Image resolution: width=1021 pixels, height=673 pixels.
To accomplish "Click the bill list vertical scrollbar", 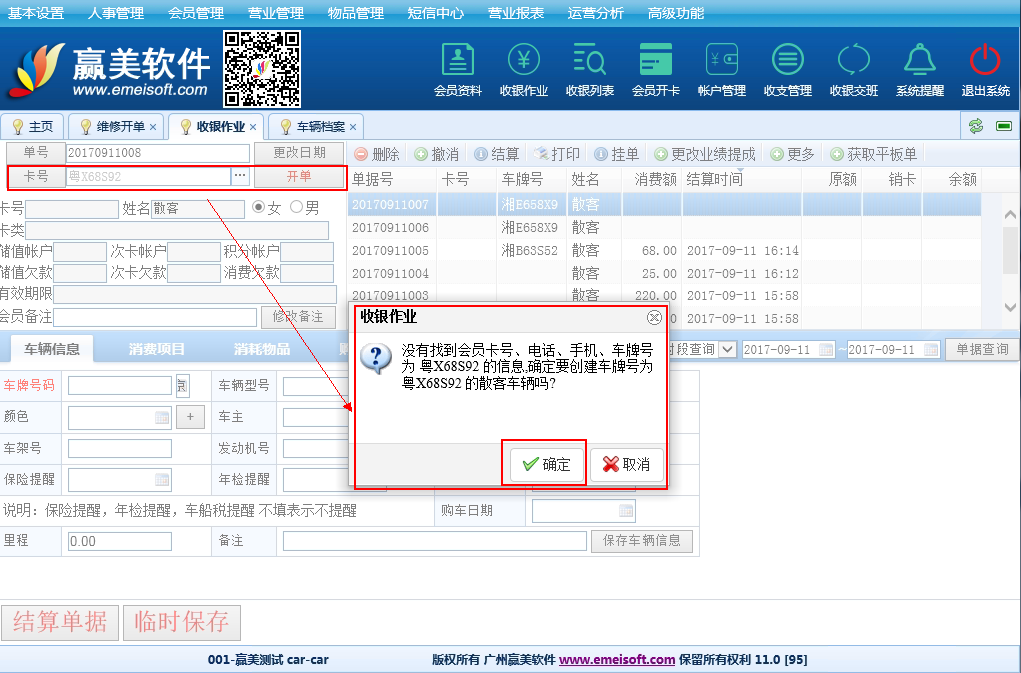I will click(x=1011, y=240).
